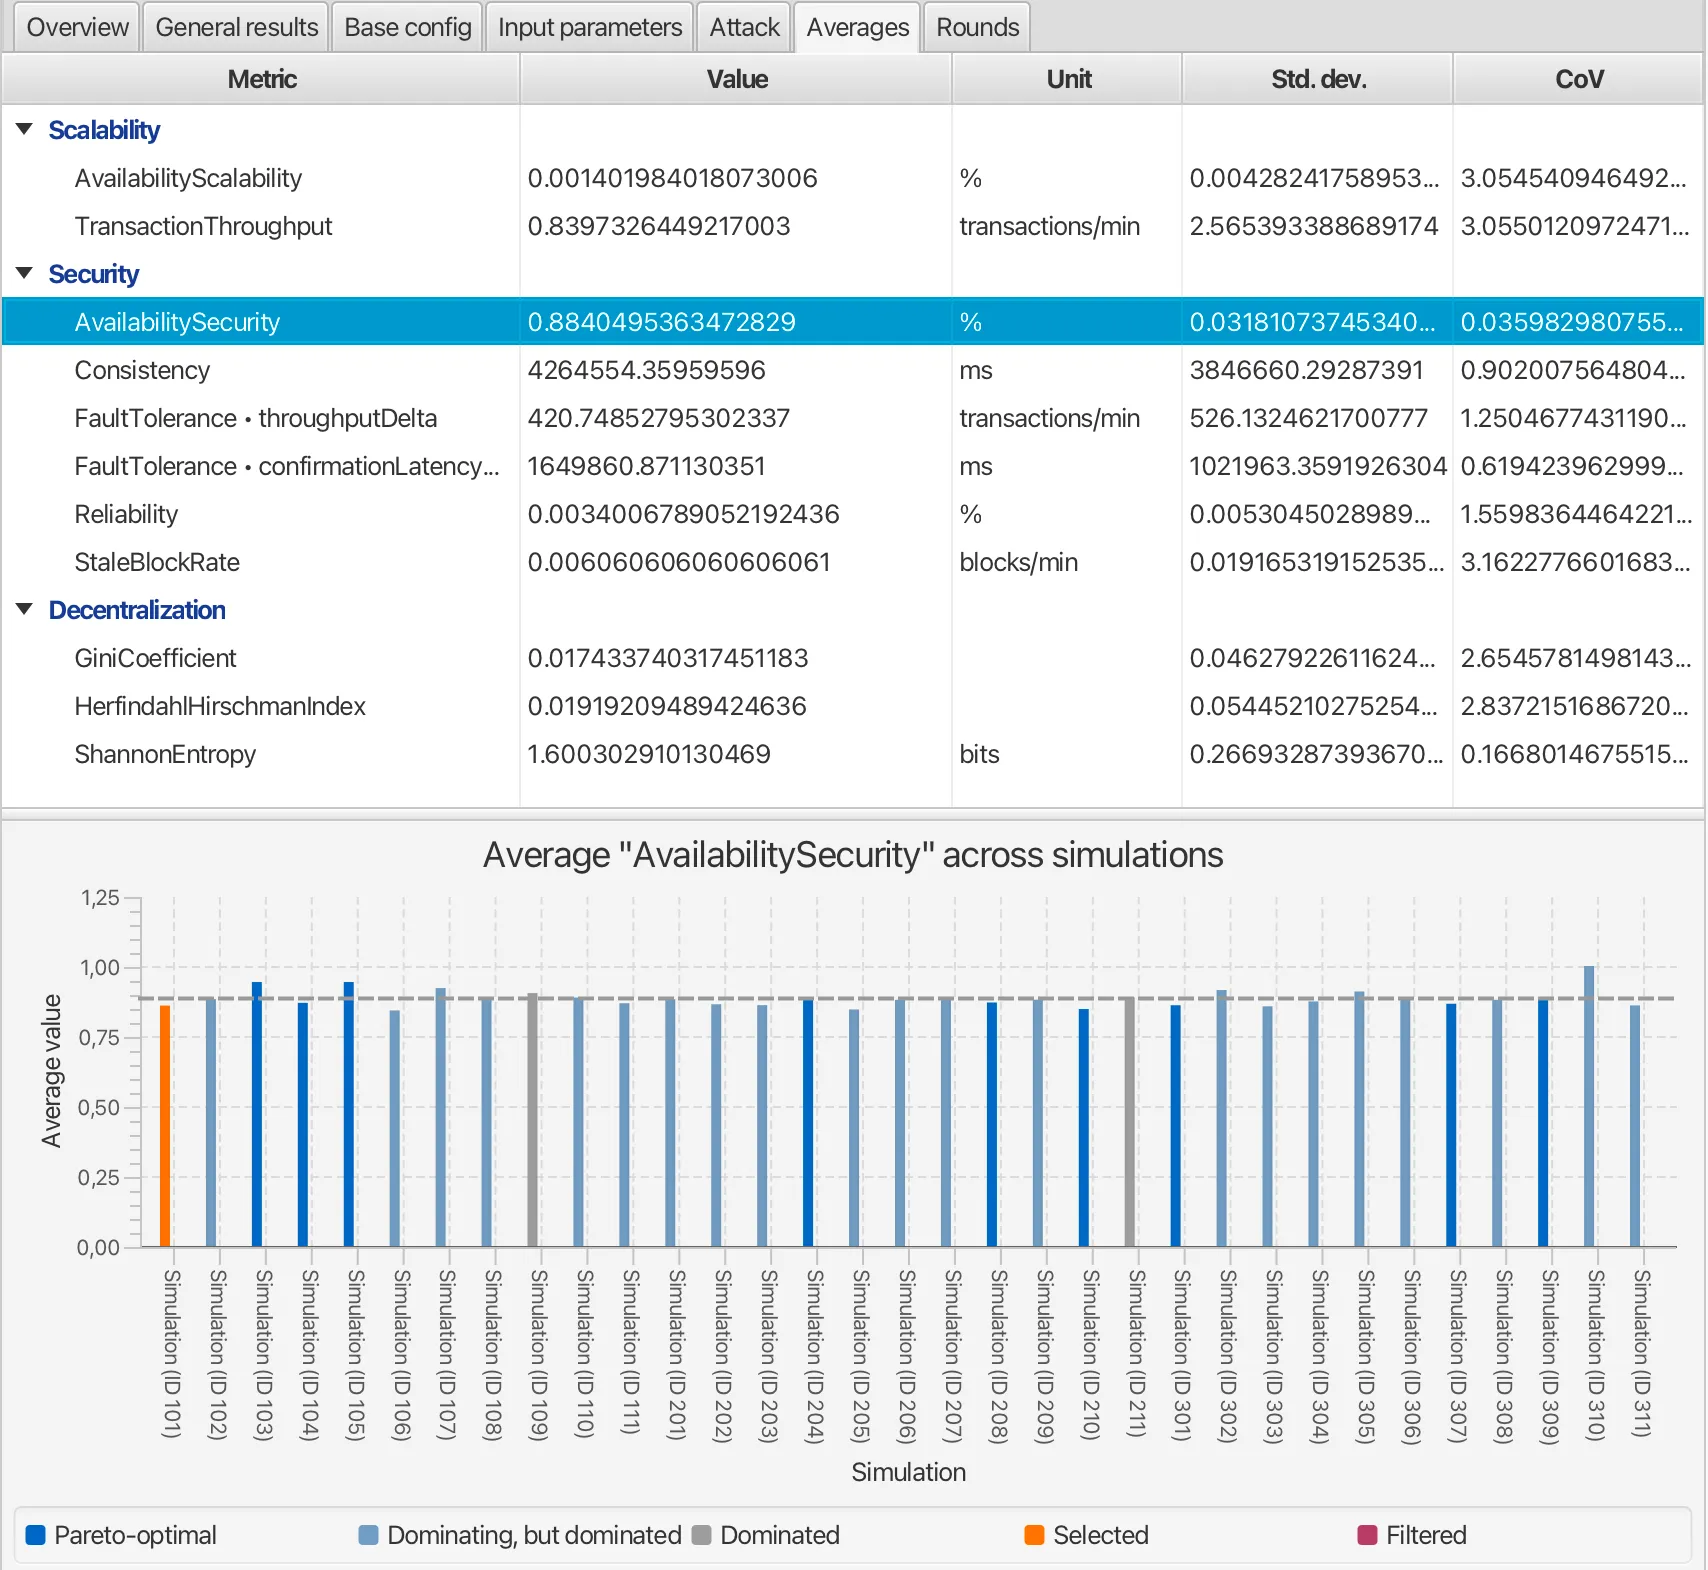Select FaultTolerance confirmationLatency row
The height and width of the screenshot is (1570, 1708).
pyautogui.click(x=853, y=466)
